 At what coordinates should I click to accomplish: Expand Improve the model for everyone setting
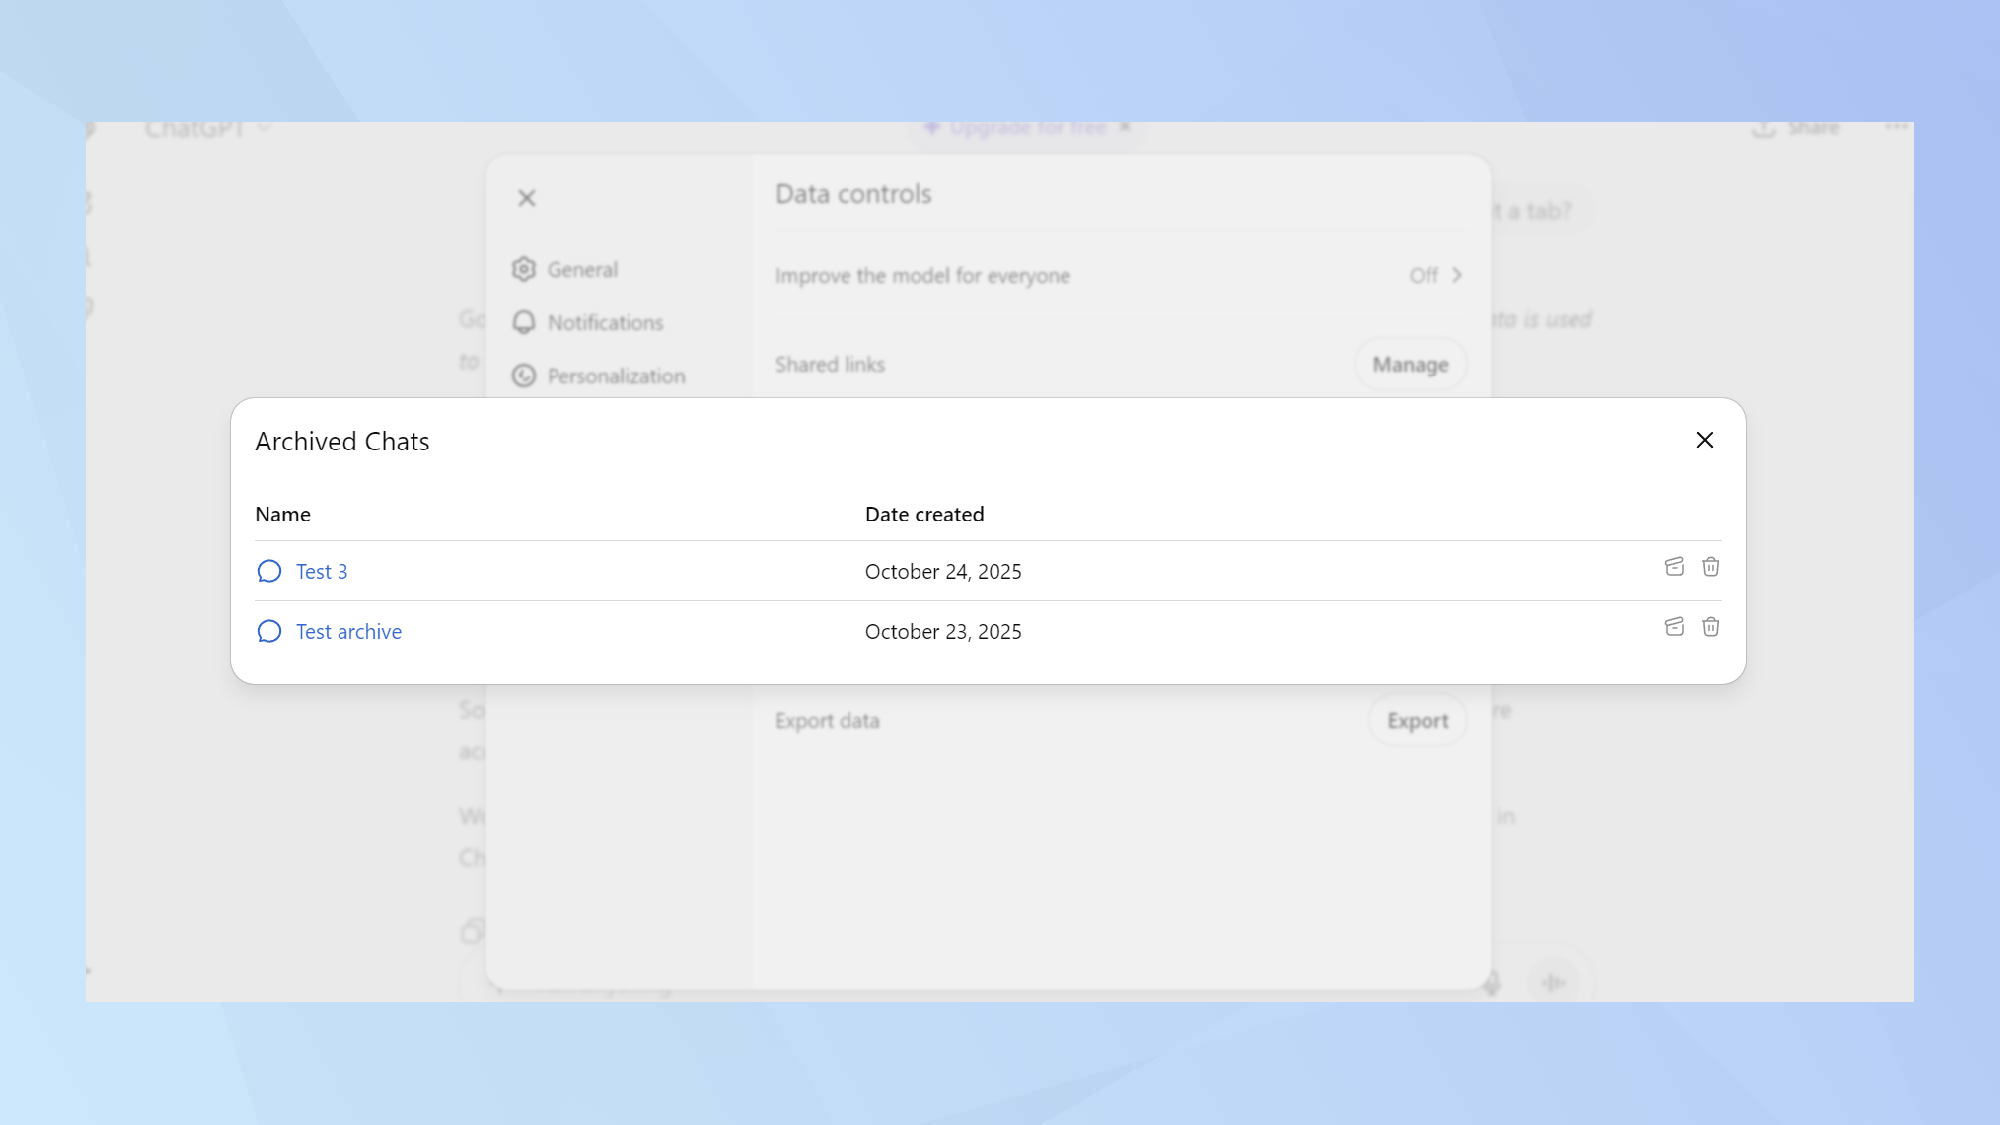click(1436, 275)
